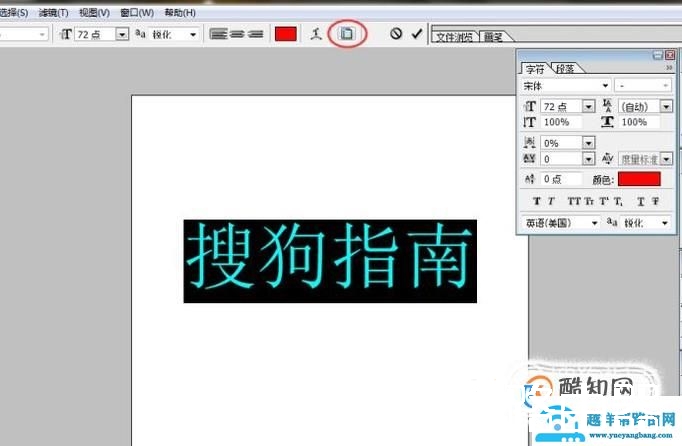
Task: Center align the text
Action: pyautogui.click(x=237, y=34)
